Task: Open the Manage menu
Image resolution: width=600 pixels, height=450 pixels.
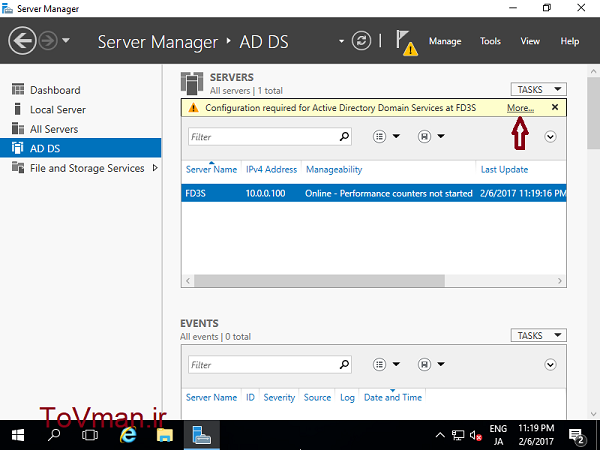Action: [445, 42]
